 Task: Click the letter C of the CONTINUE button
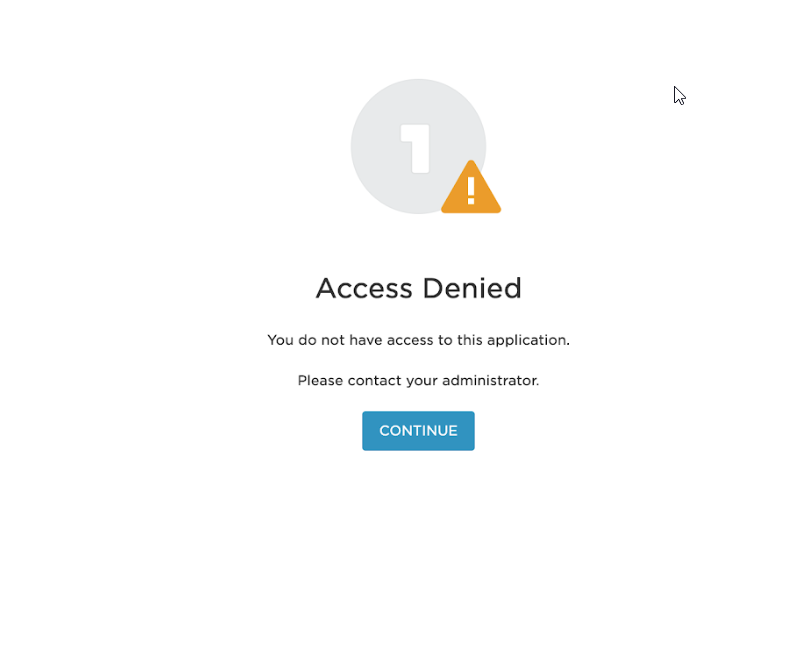[x=384, y=431]
